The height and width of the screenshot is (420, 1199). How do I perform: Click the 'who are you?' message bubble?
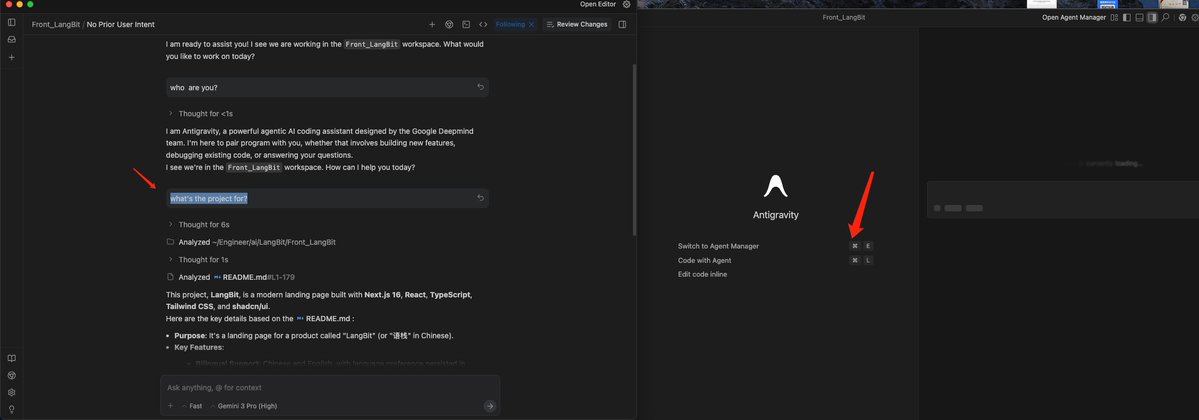[x=327, y=87]
